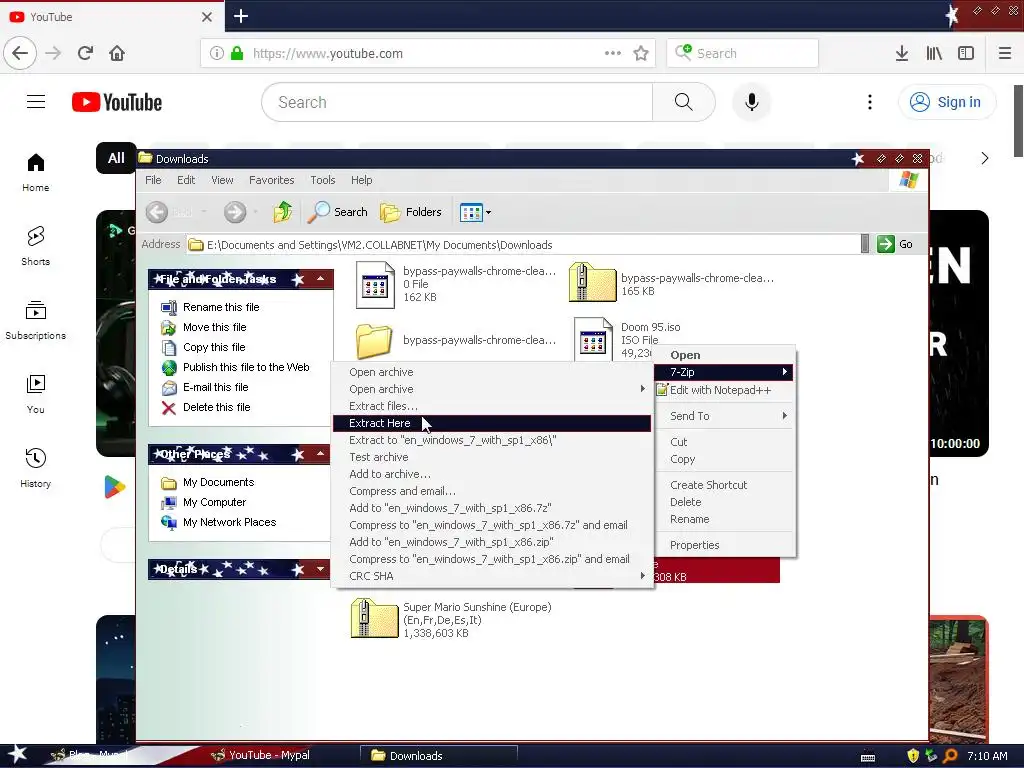Open the Explorer Favorites menu
The height and width of the screenshot is (768, 1024).
271,180
